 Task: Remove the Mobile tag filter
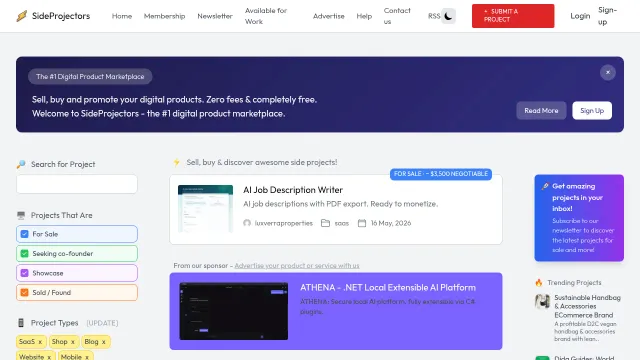click(x=87, y=357)
